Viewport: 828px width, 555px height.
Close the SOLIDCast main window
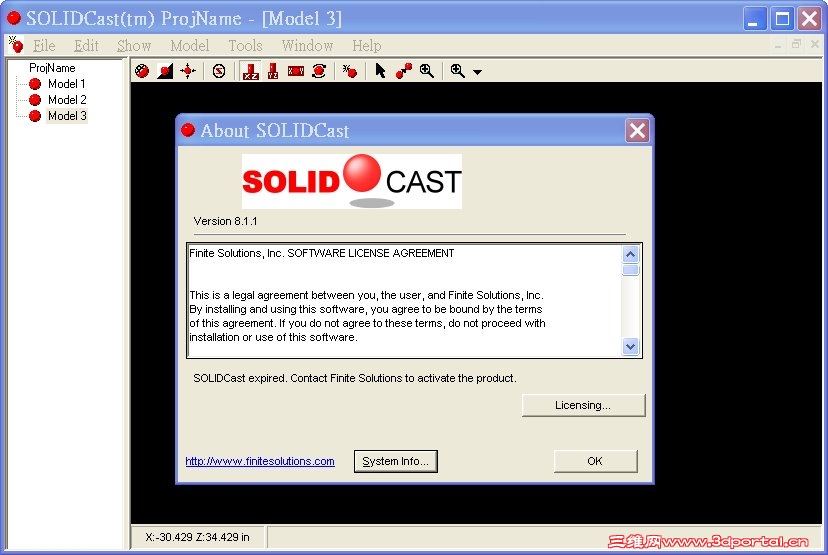tap(809, 19)
